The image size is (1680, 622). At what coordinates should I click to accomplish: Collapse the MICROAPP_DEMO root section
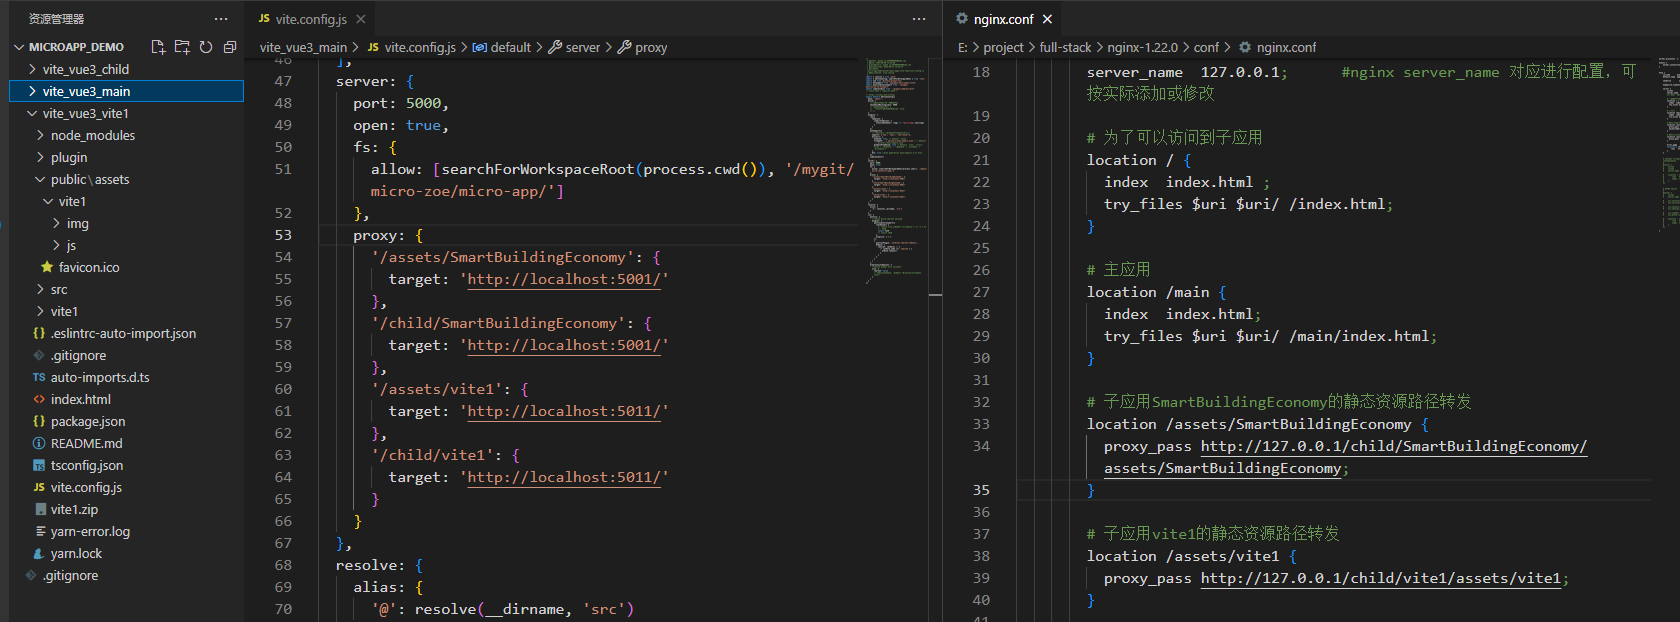19,47
